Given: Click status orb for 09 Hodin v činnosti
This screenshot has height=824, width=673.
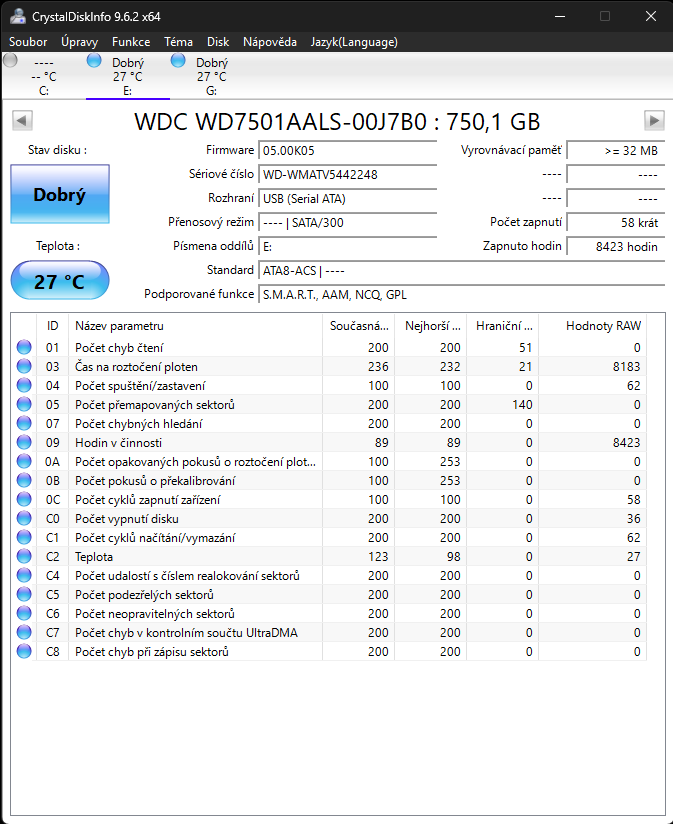Looking at the screenshot, I should click(24, 442).
